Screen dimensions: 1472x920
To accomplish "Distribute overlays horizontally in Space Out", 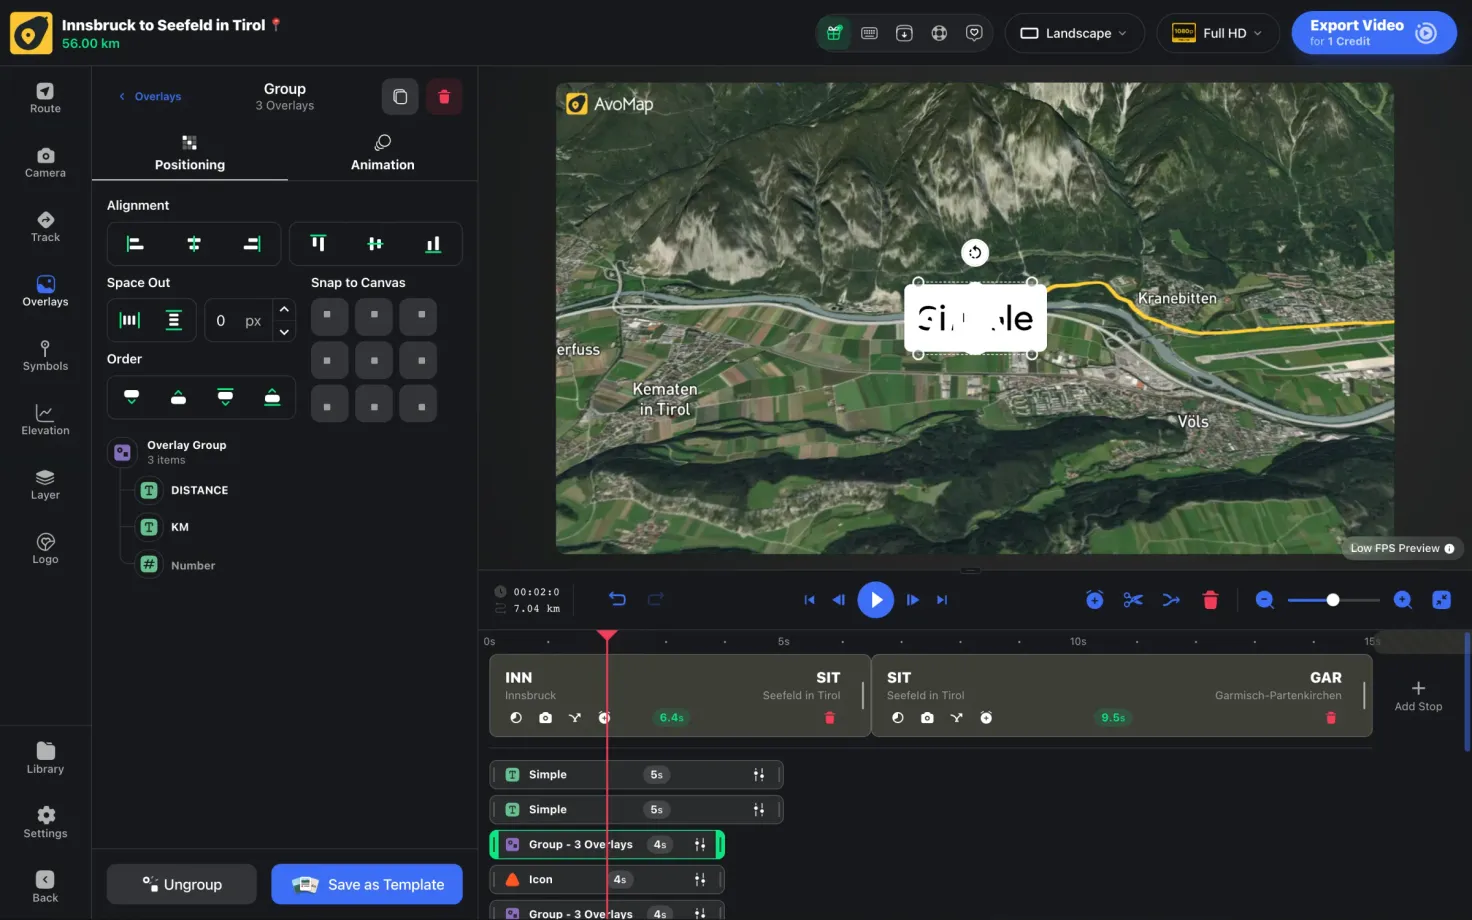I will (x=130, y=320).
